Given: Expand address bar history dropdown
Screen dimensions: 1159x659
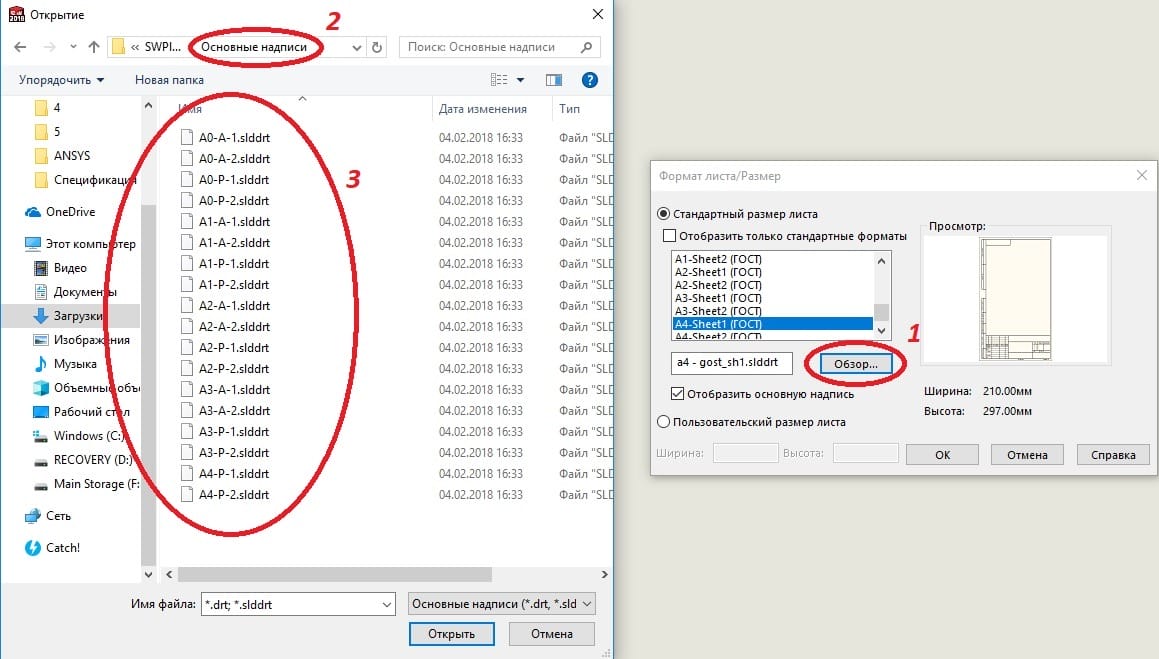Looking at the screenshot, I should click(x=357, y=47).
